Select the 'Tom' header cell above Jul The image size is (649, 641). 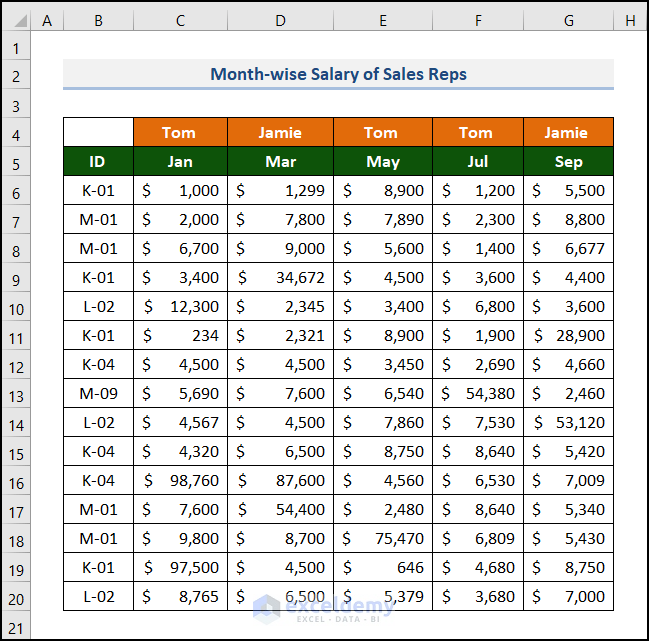pyautogui.click(x=478, y=132)
